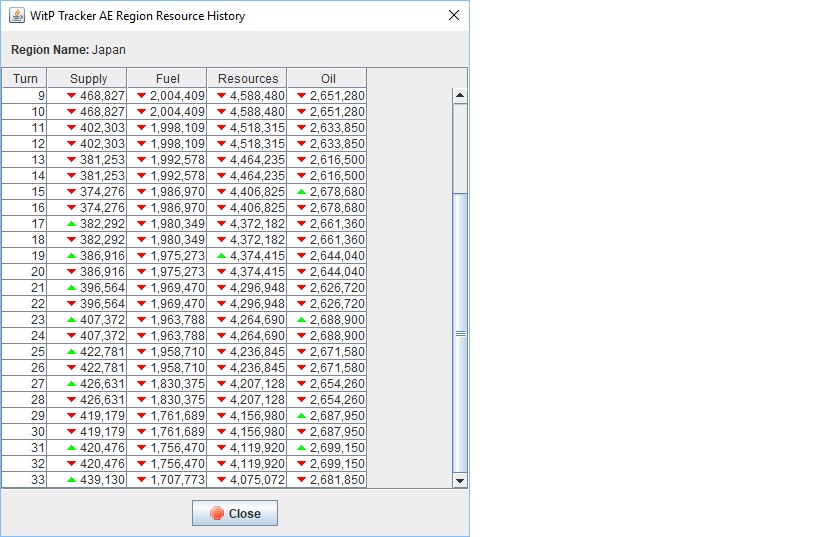Click the green up arrow beside Supply 439,130
The image size is (819, 537).
(72, 480)
